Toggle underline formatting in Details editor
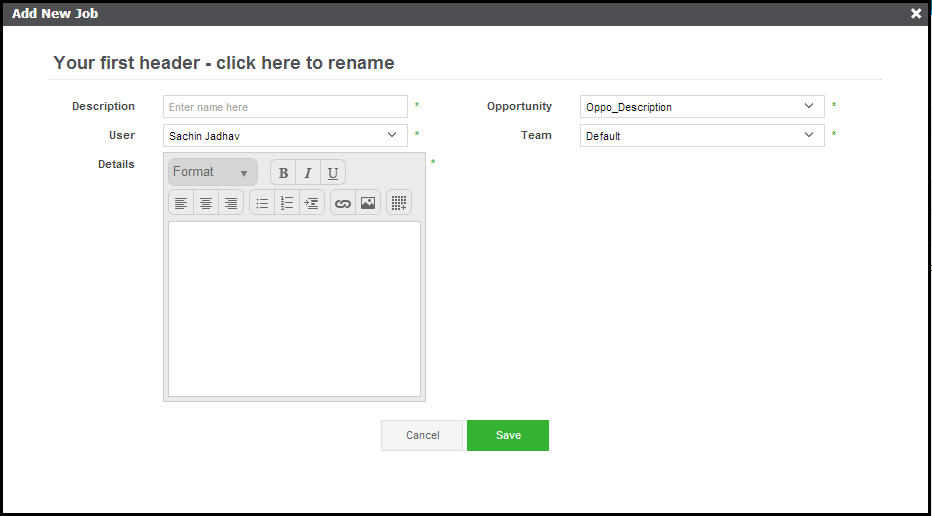The image size is (932, 516). coord(333,173)
